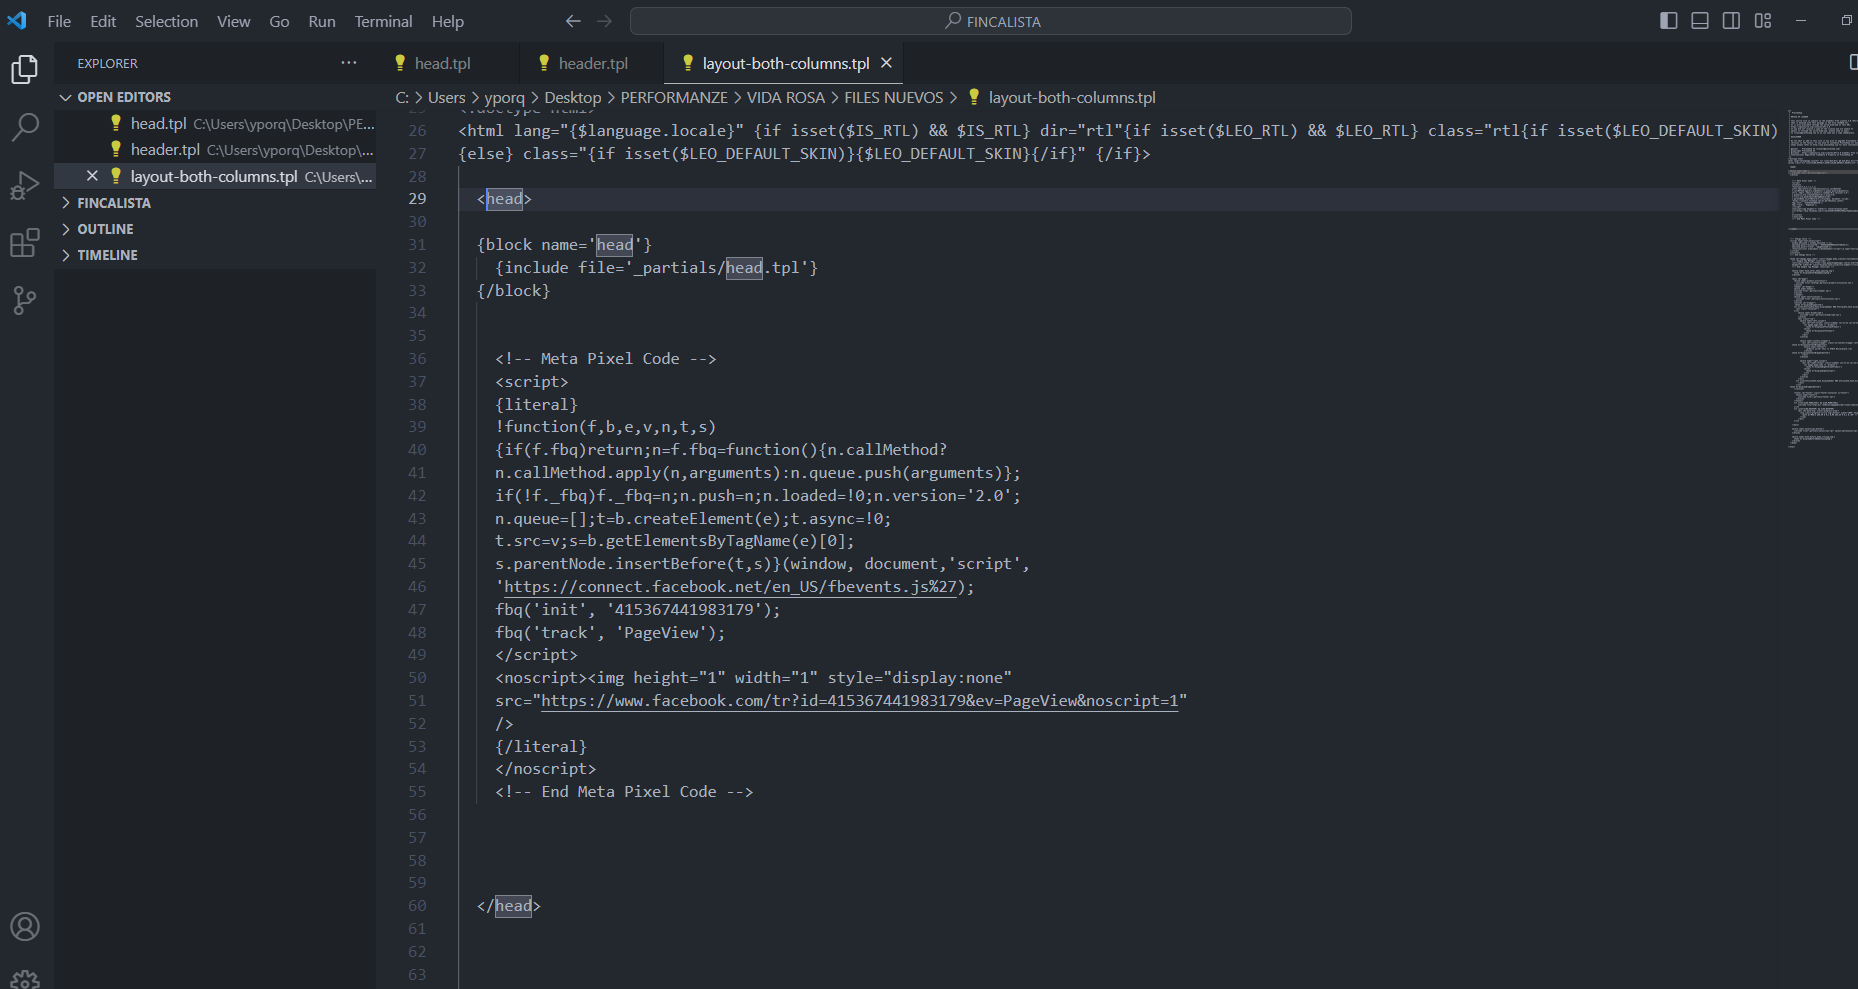The image size is (1858, 989).
Task: Open the Selection menu
Action: (x=167, y=21)
